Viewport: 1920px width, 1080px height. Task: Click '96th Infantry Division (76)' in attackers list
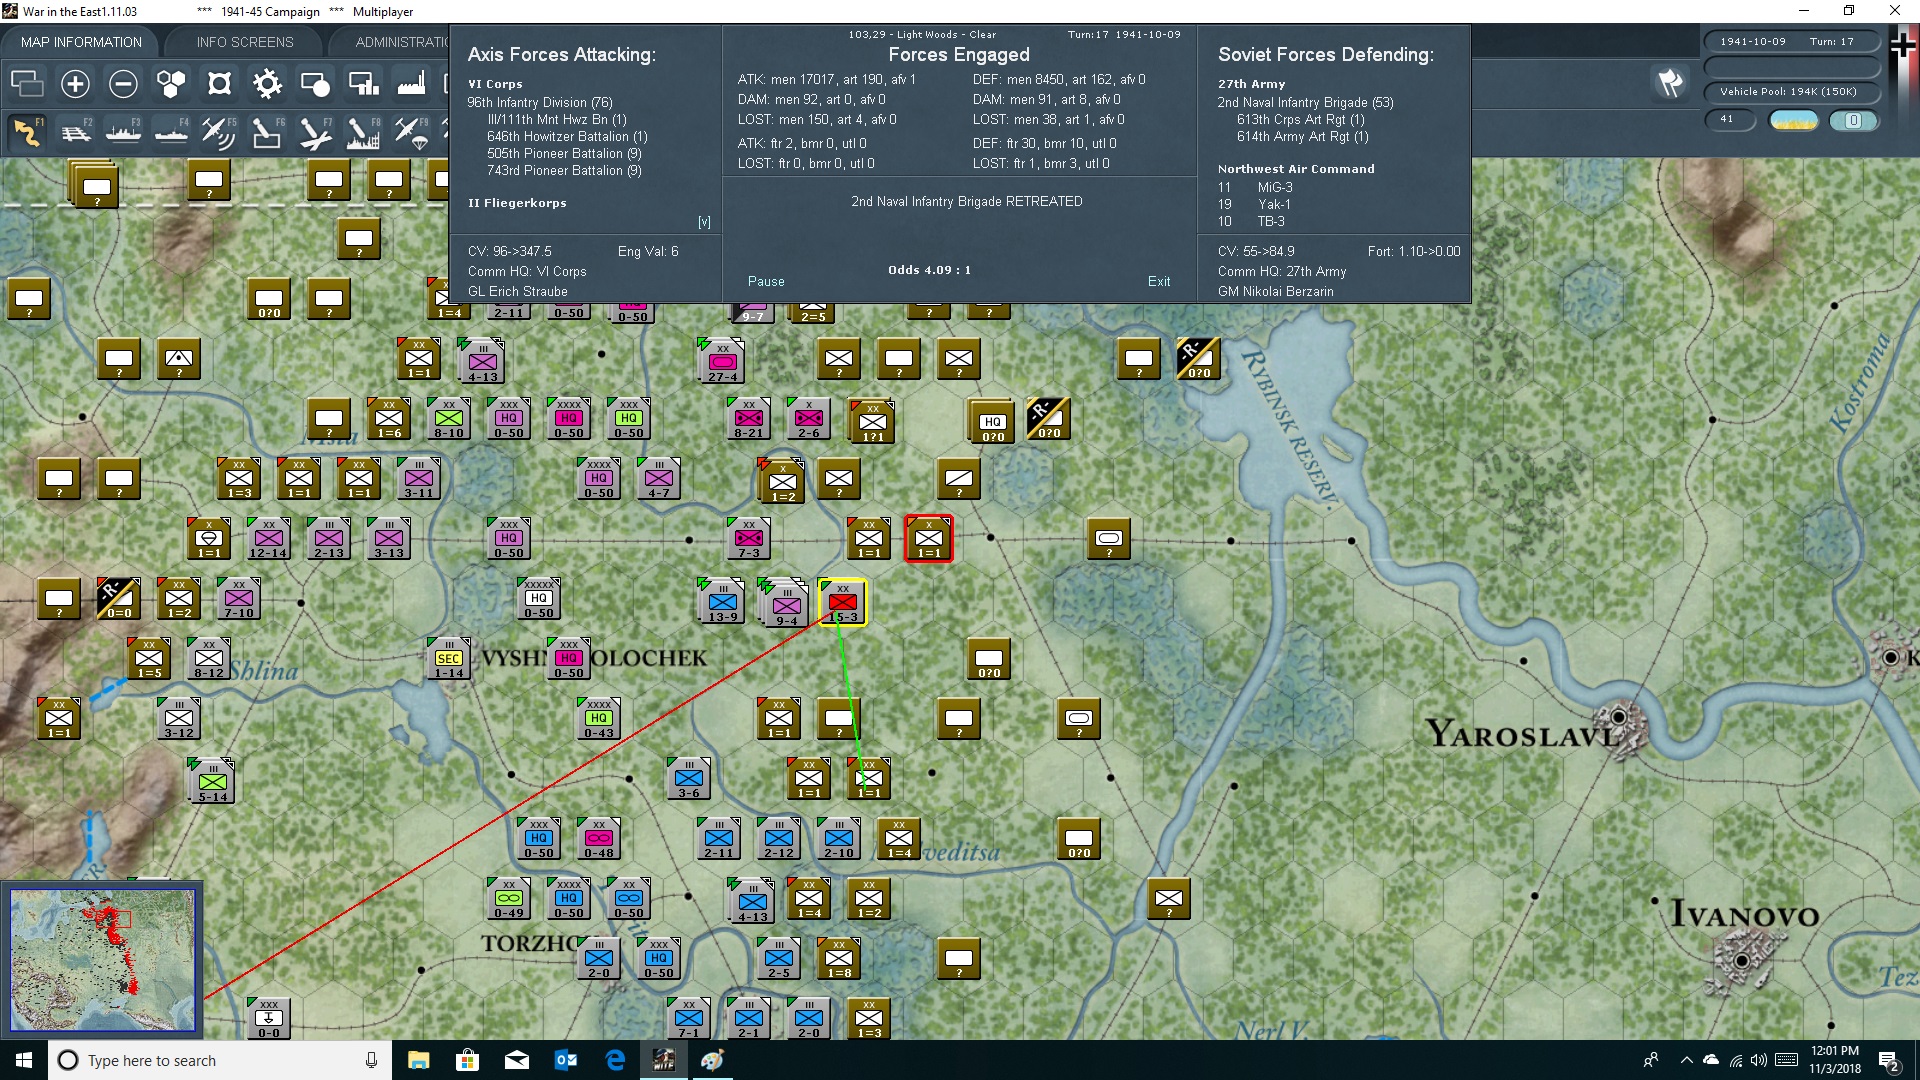point(540,102)
